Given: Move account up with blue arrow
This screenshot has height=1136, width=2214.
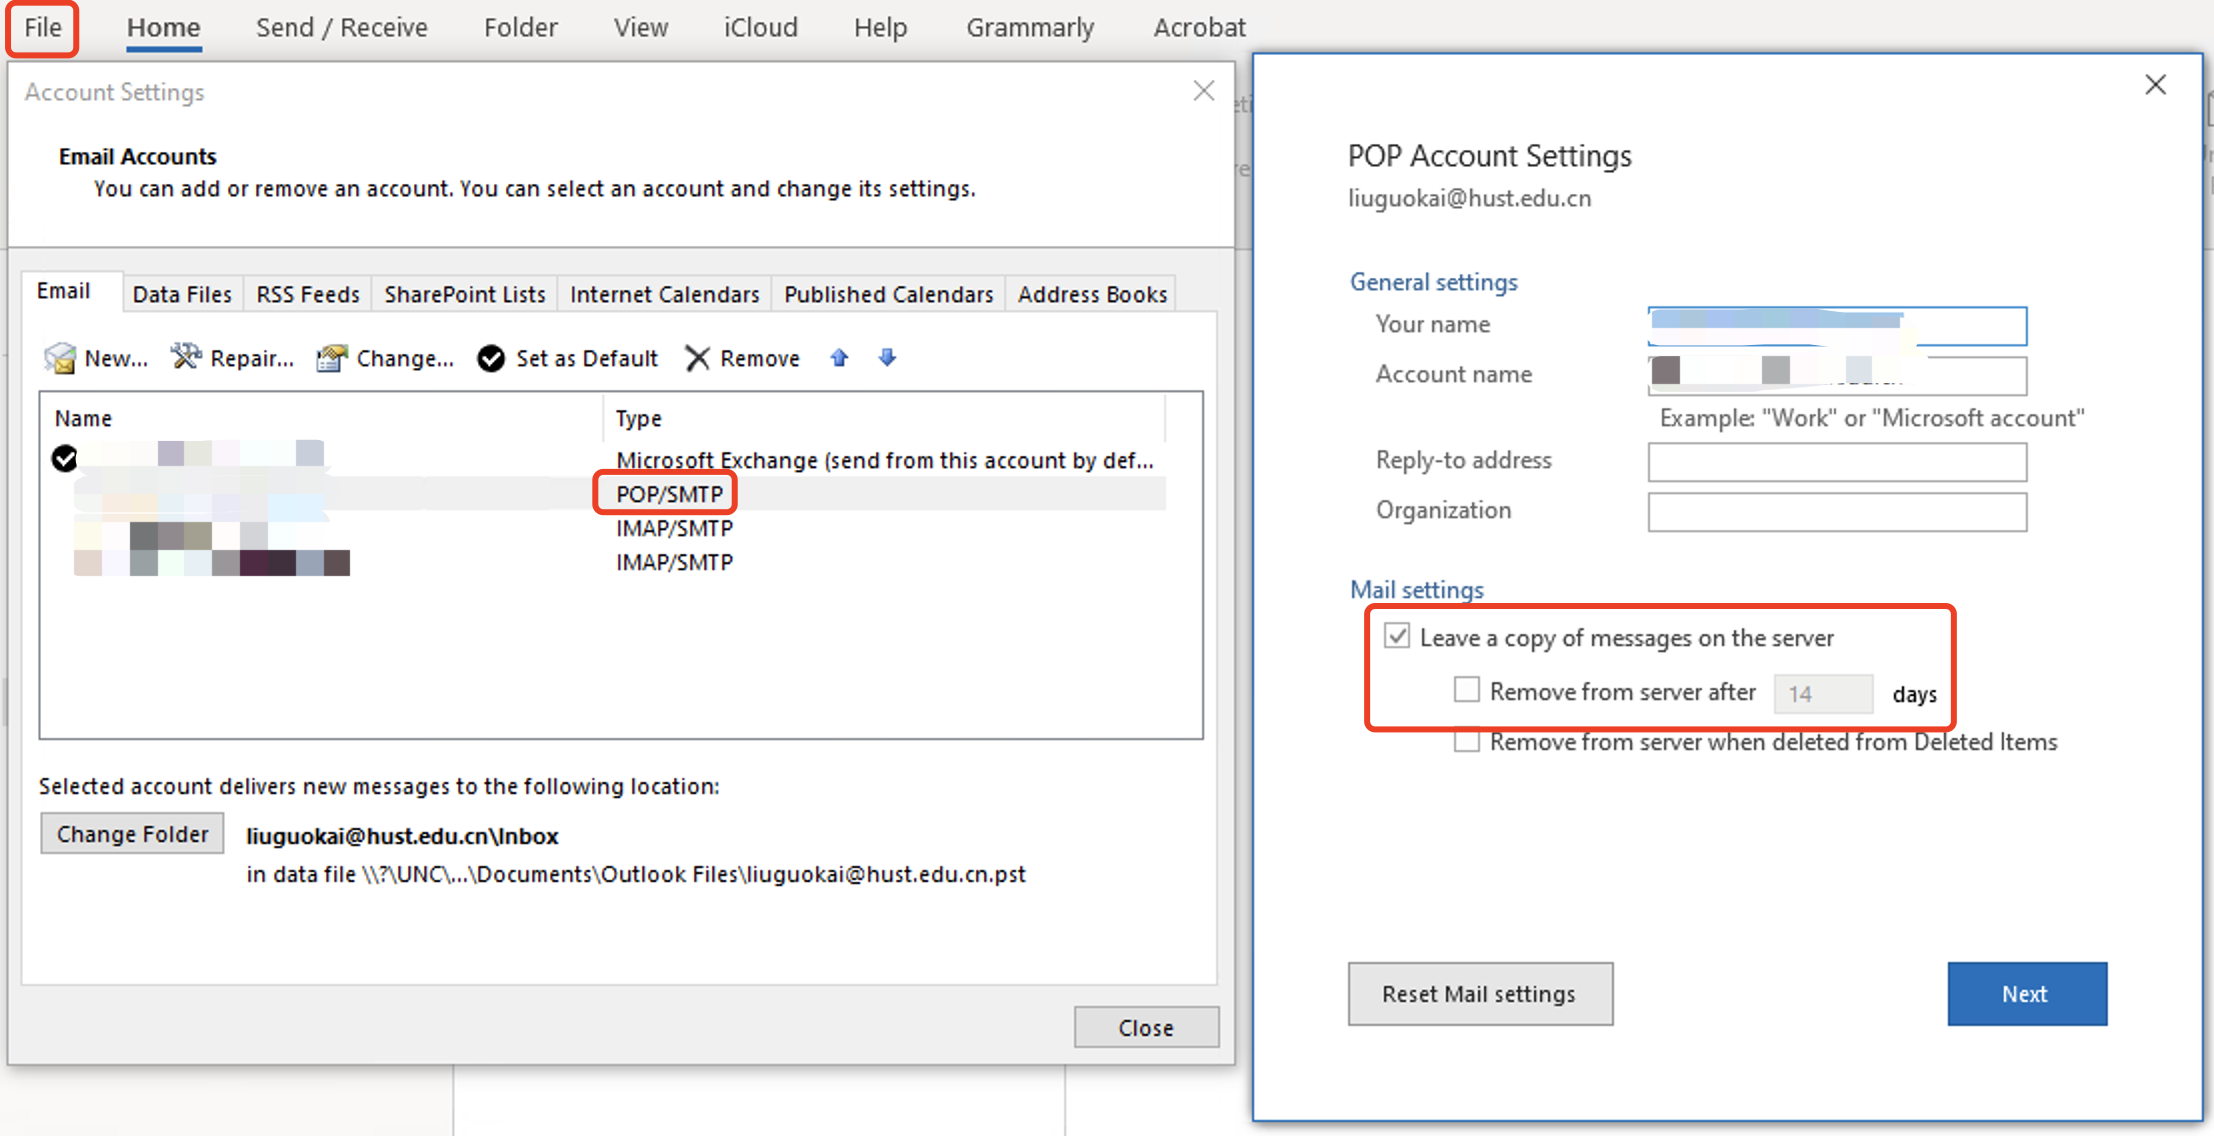Looking at the screenshot, I should [839, 357].
